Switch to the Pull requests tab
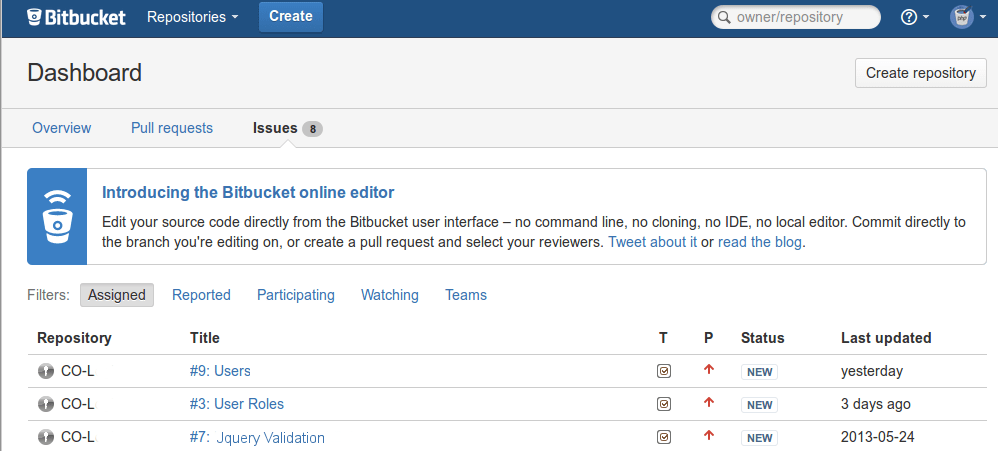 (x=172, y=128)
